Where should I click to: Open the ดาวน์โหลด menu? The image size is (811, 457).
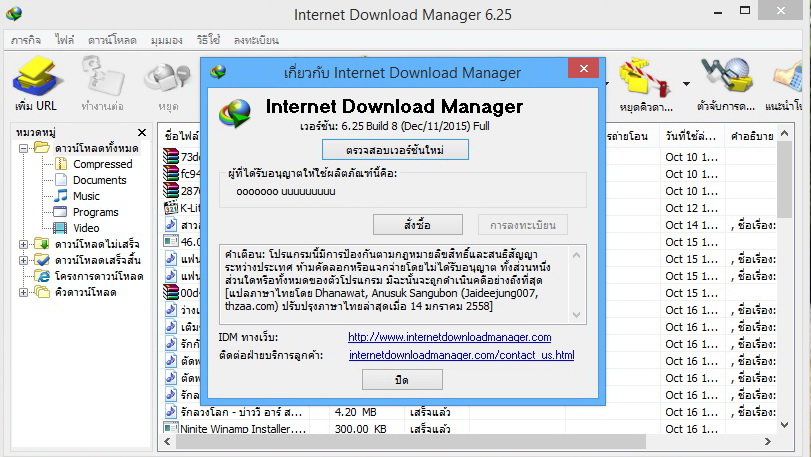click(x=112, y=40)
